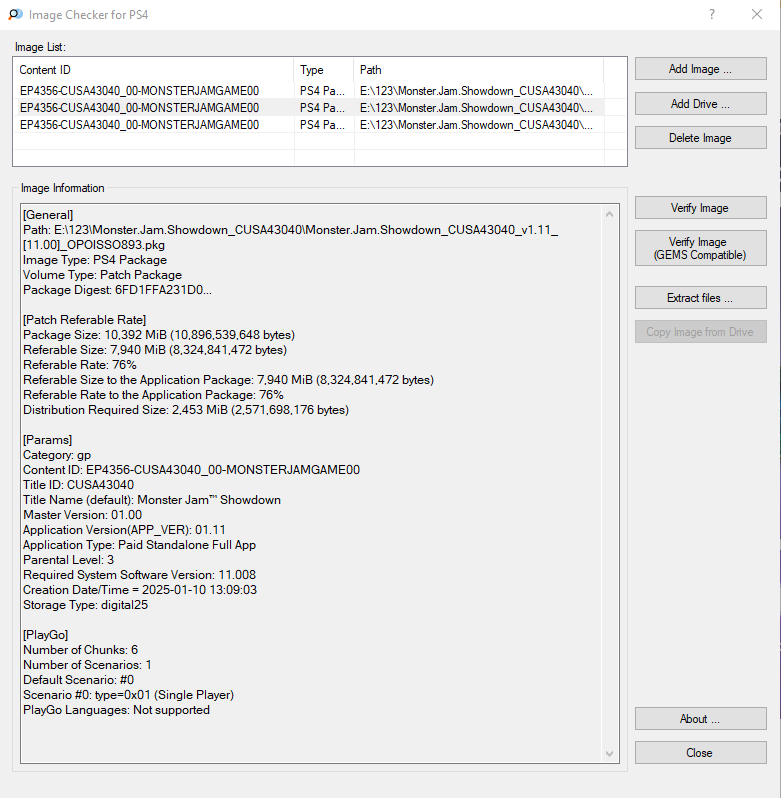This screenshot has width=781, height=798.
Task: Click the Verify Image button
Action: coord(701,208)
